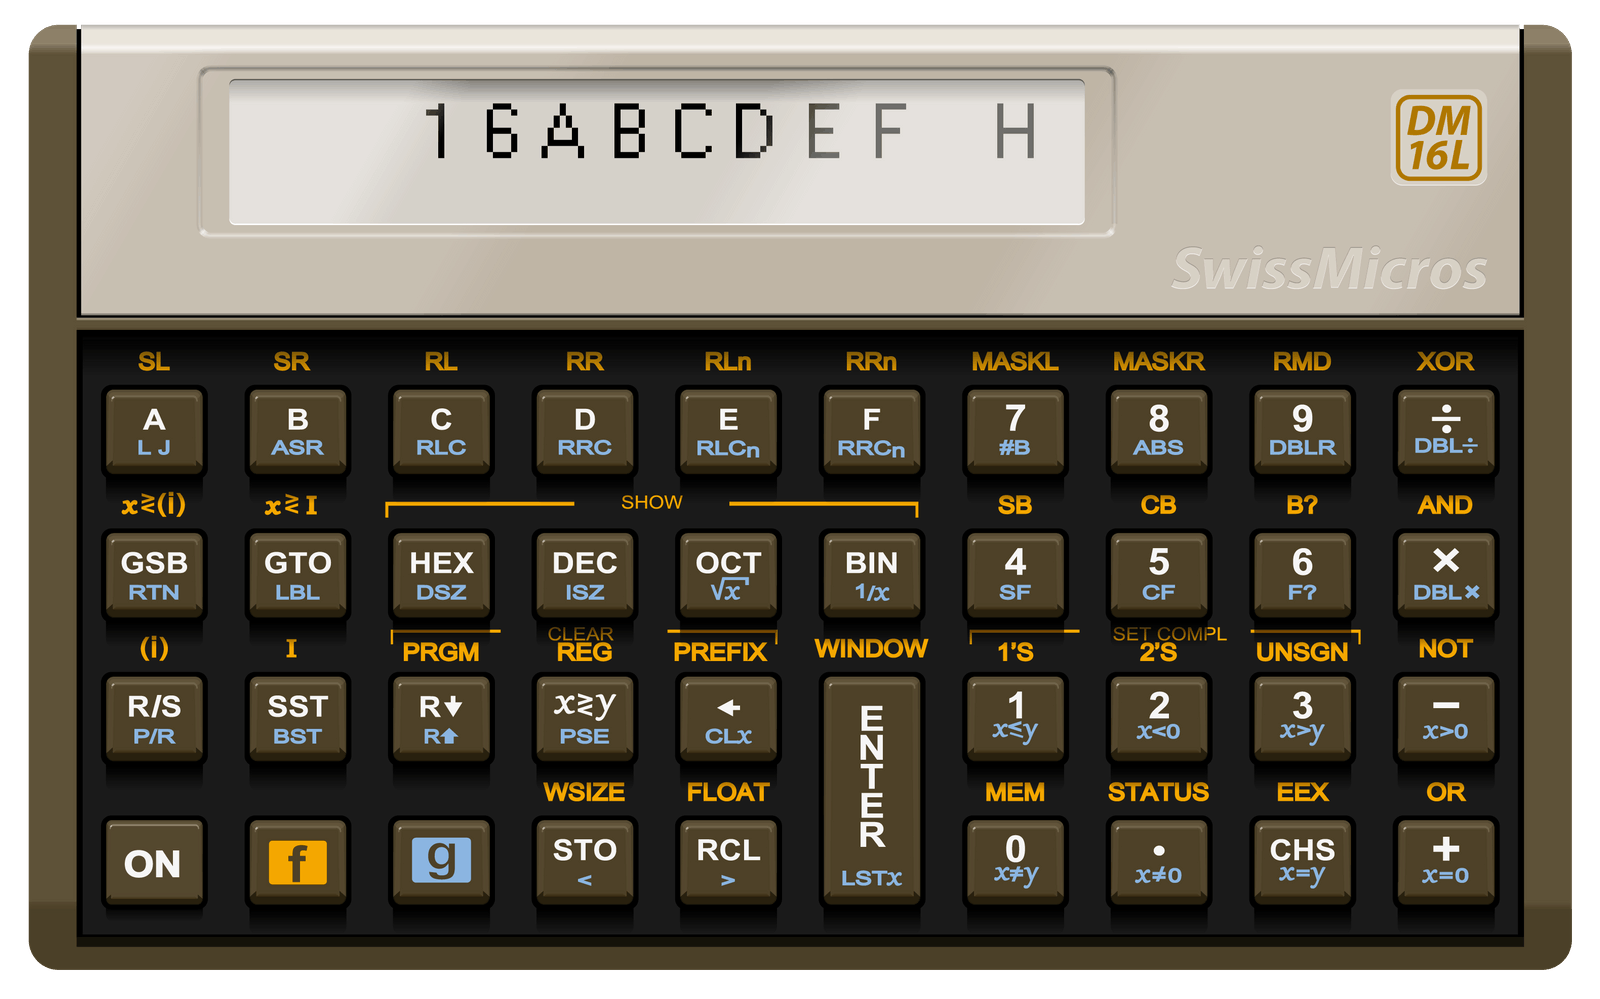Click the RCL key
This screenshot has width=1600, height=999.
click(x=728, y=862)
